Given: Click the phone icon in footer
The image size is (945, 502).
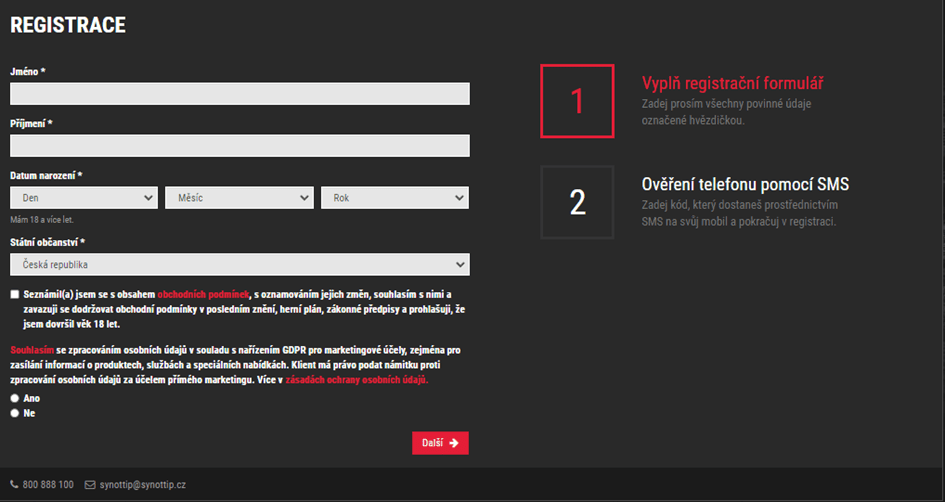Looking at the screenshot, I should (14, 485).
